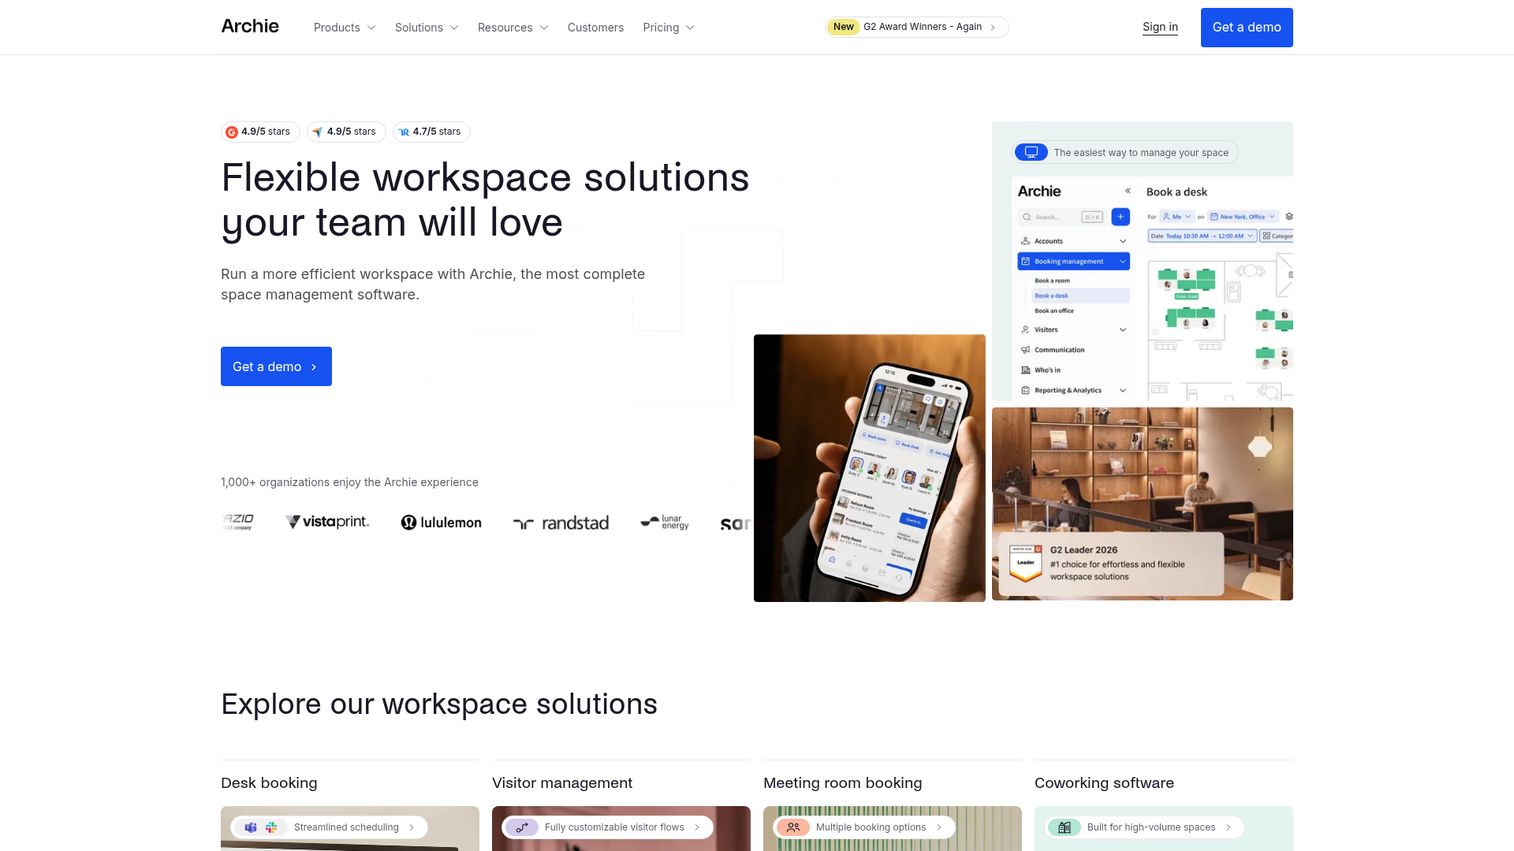Click the Archie logo in header

[x=250, y=26]
